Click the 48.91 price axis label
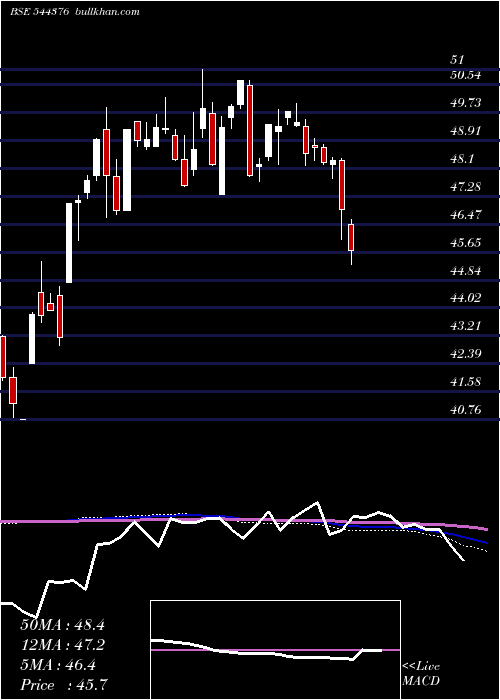 [466, 131]
